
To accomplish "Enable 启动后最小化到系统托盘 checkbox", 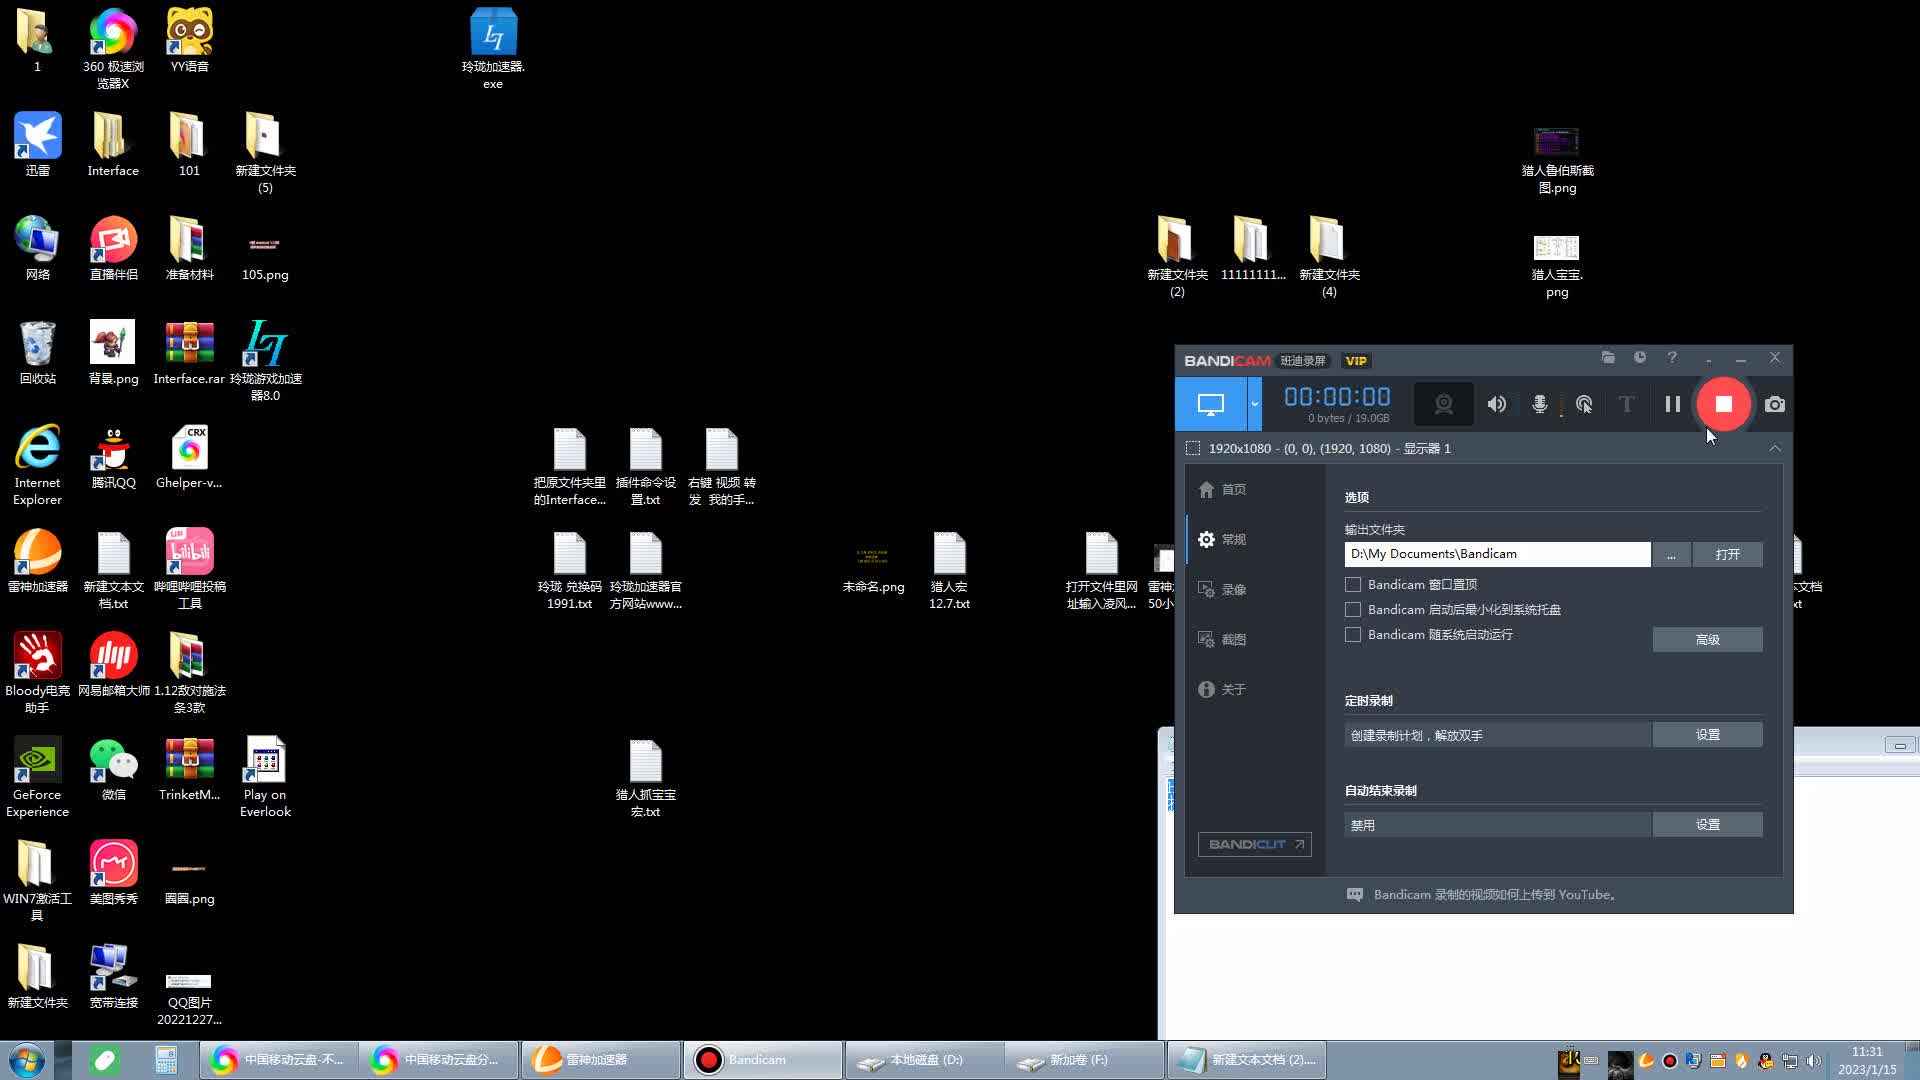I will coord(1353,609).
